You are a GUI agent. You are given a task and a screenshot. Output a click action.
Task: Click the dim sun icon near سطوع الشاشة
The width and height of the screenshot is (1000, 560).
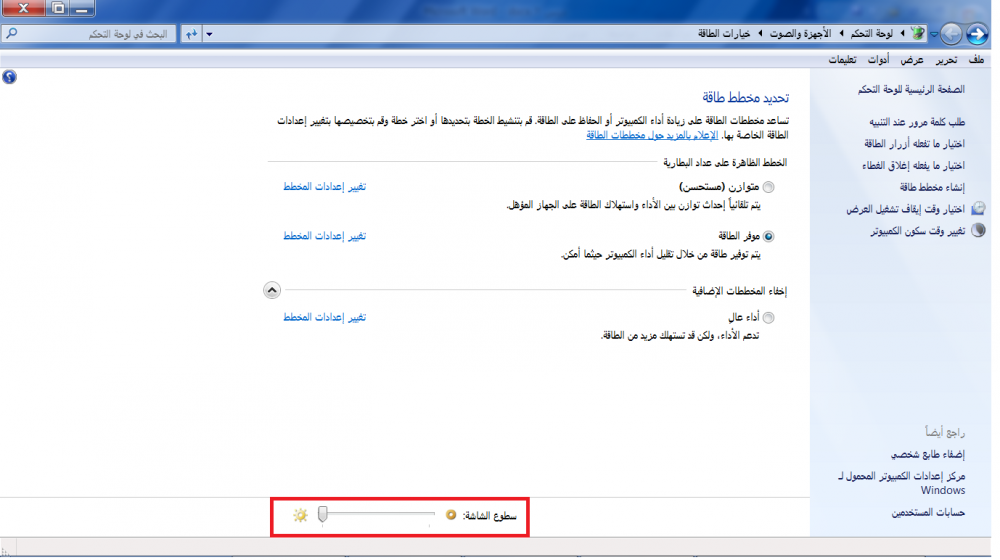tap(451, 515)
